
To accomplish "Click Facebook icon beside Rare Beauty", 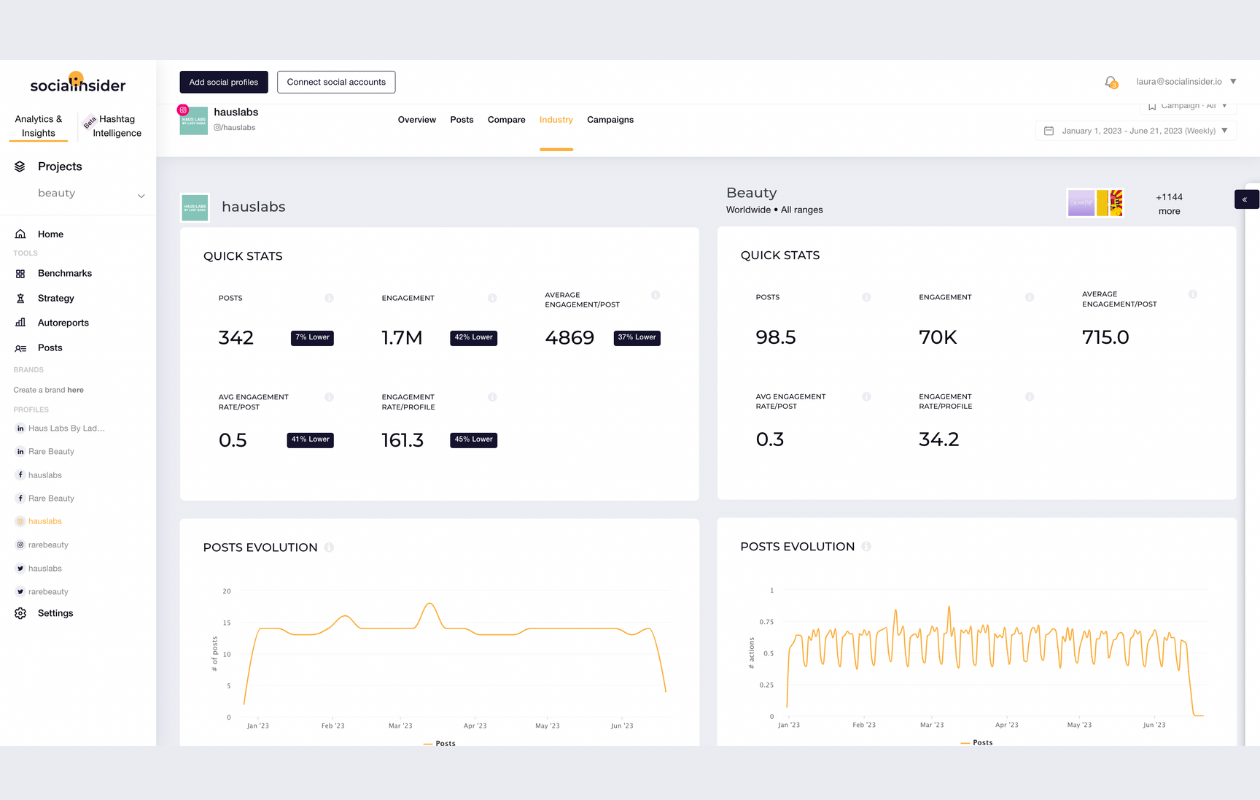I will [20, 498].
